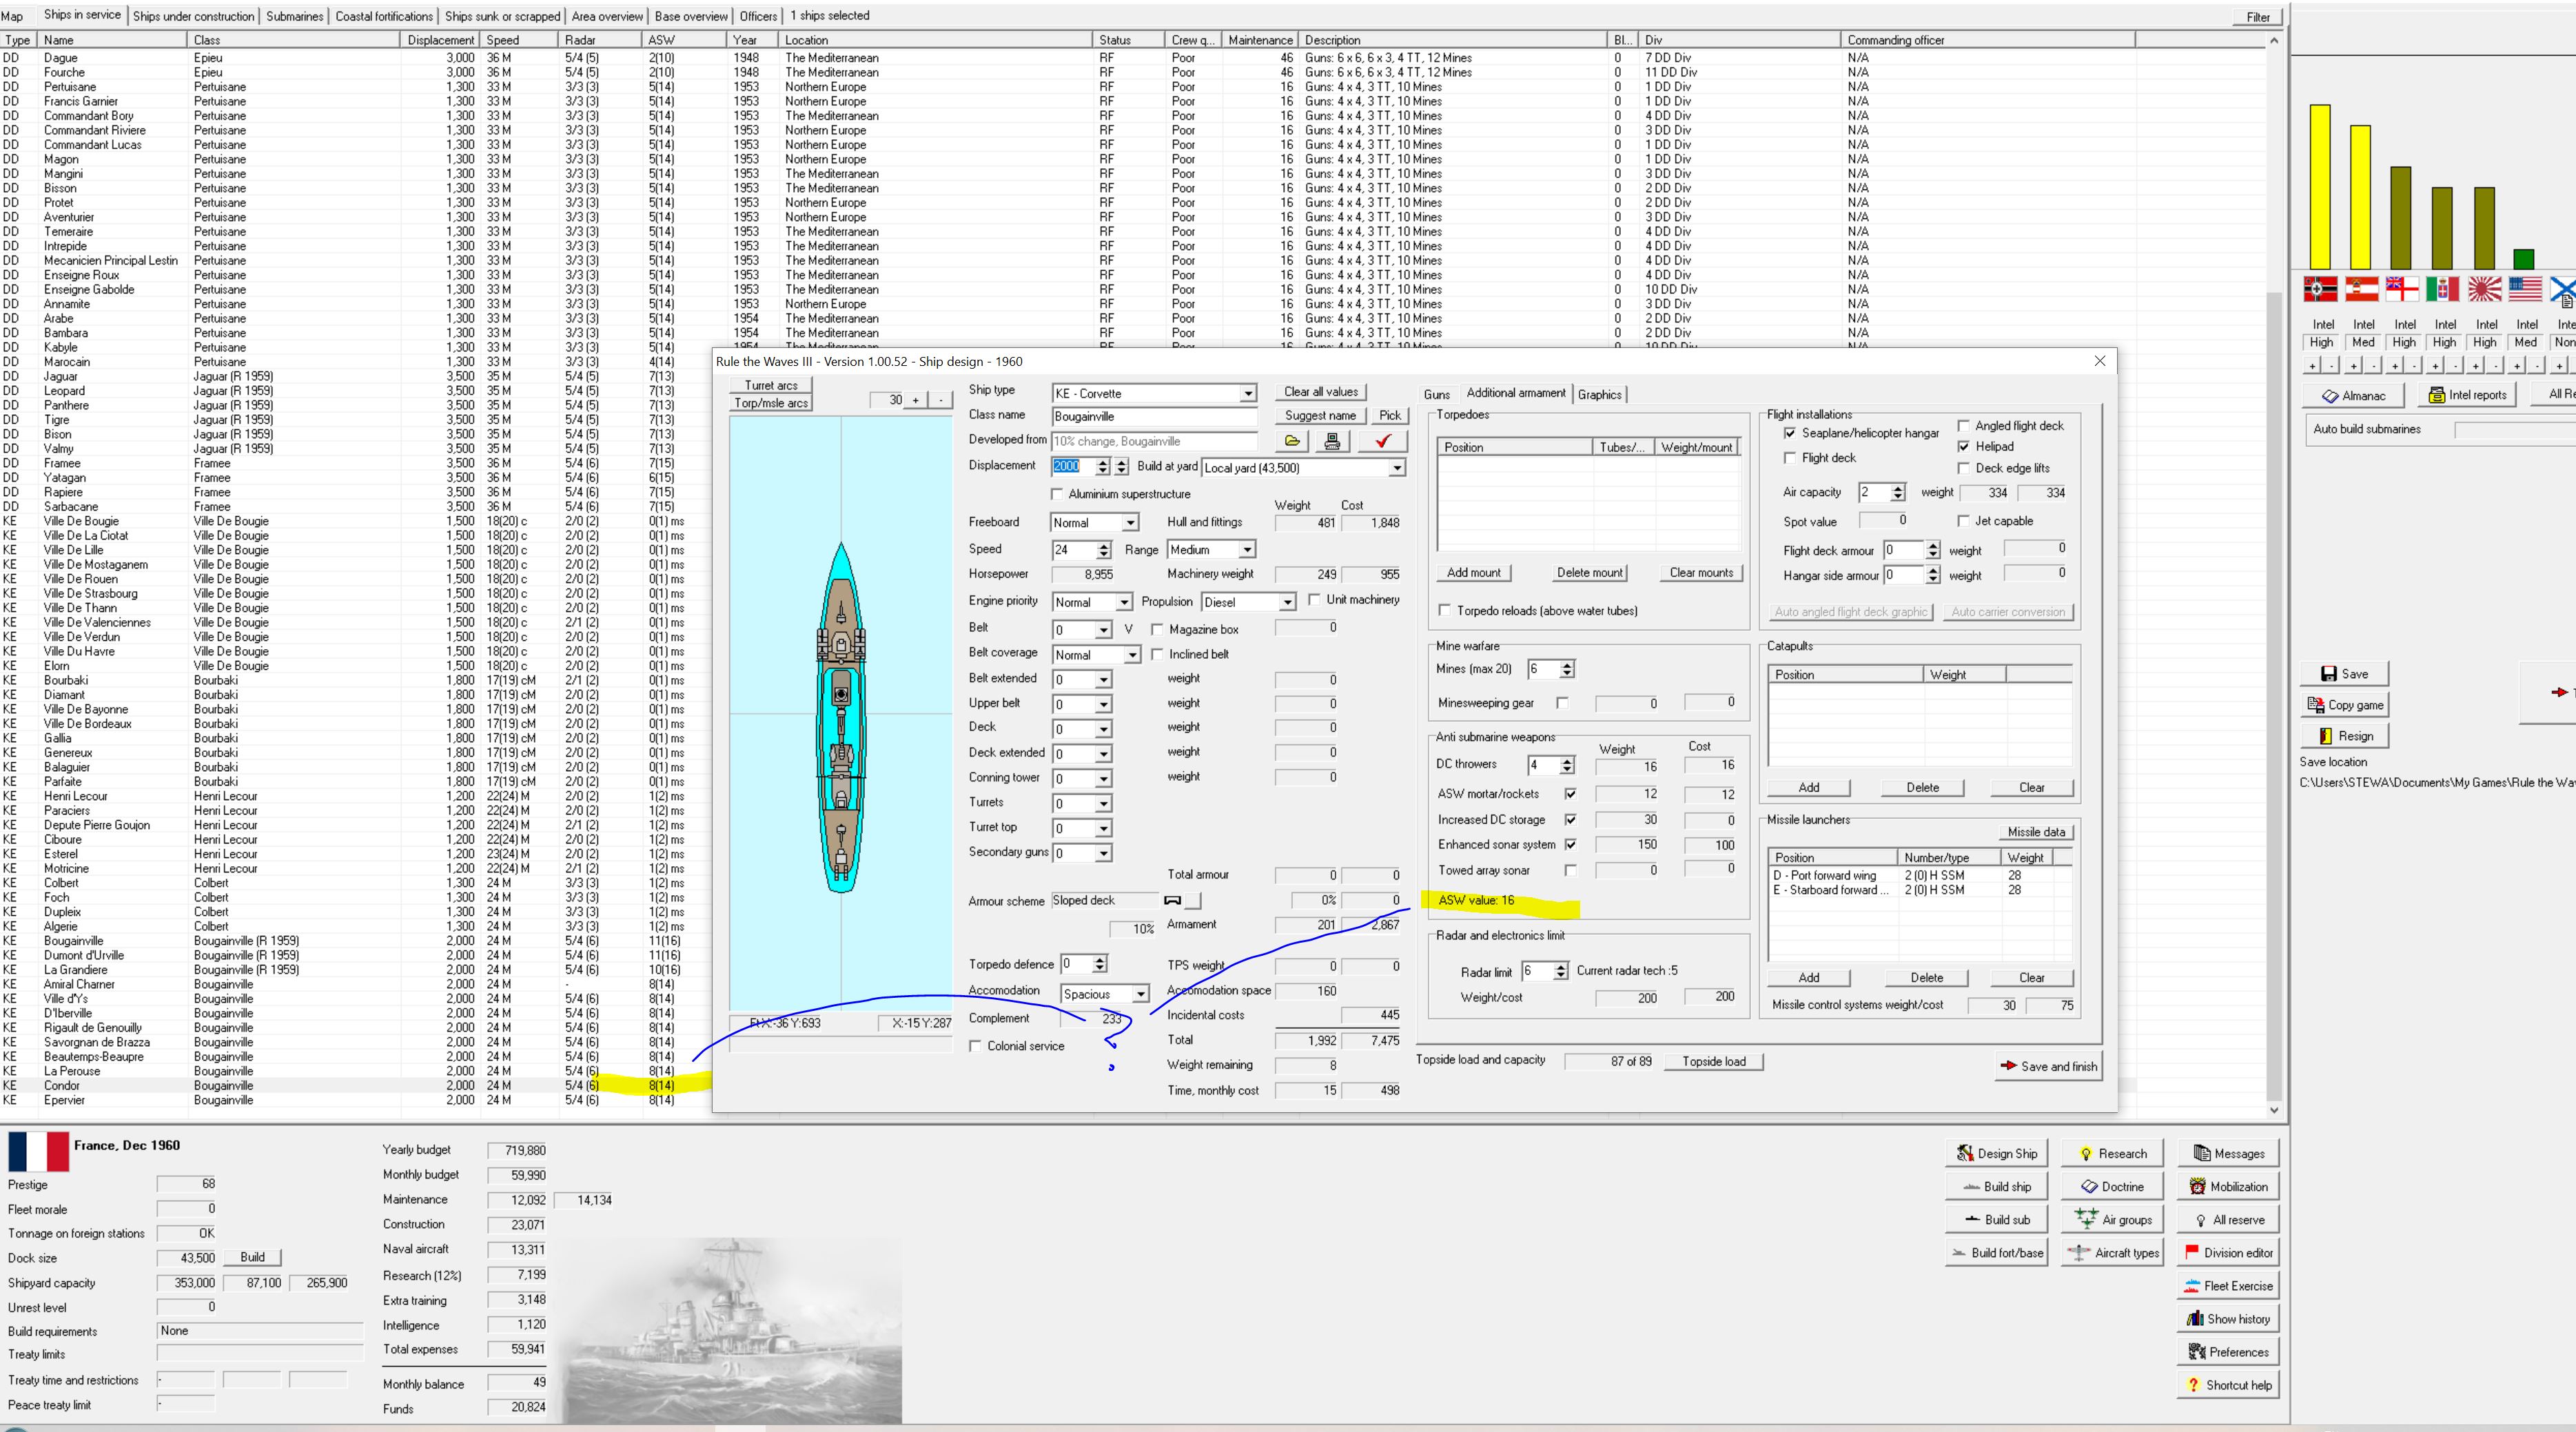Enable the Inclined belt checkbox

(x=1157, y=654)
